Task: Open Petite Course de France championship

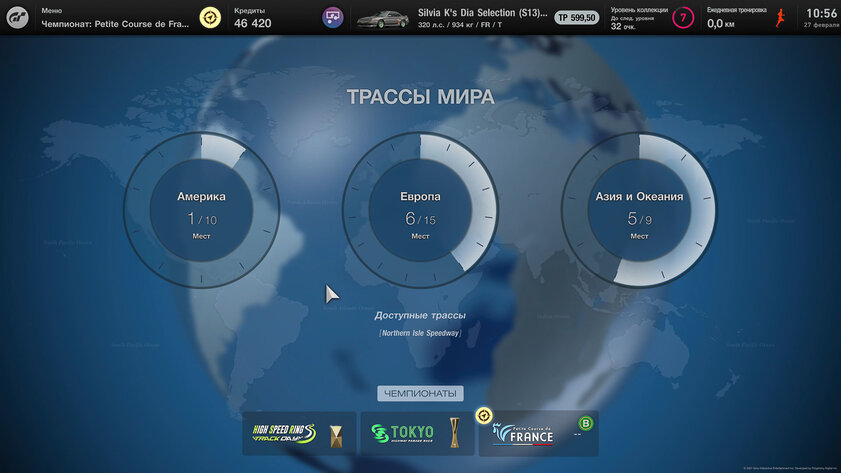Action: click(538, 434)
